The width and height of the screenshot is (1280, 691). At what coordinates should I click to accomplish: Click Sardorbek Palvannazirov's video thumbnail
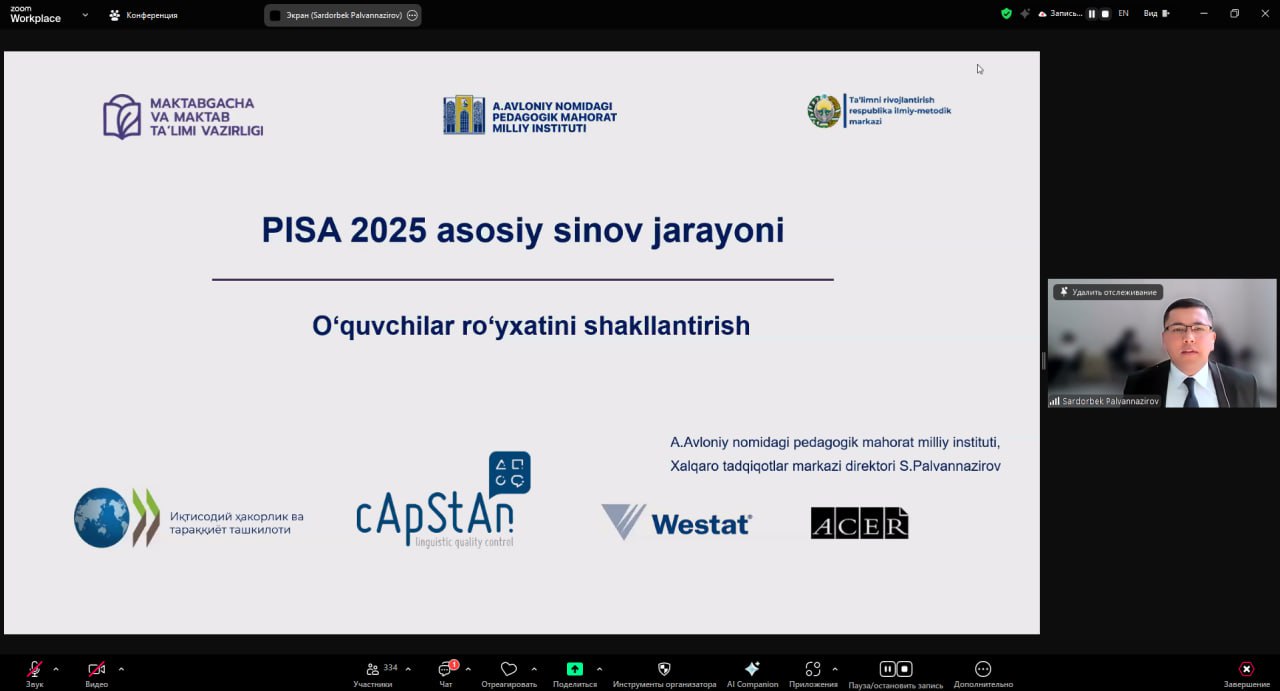pos(1162,343)
